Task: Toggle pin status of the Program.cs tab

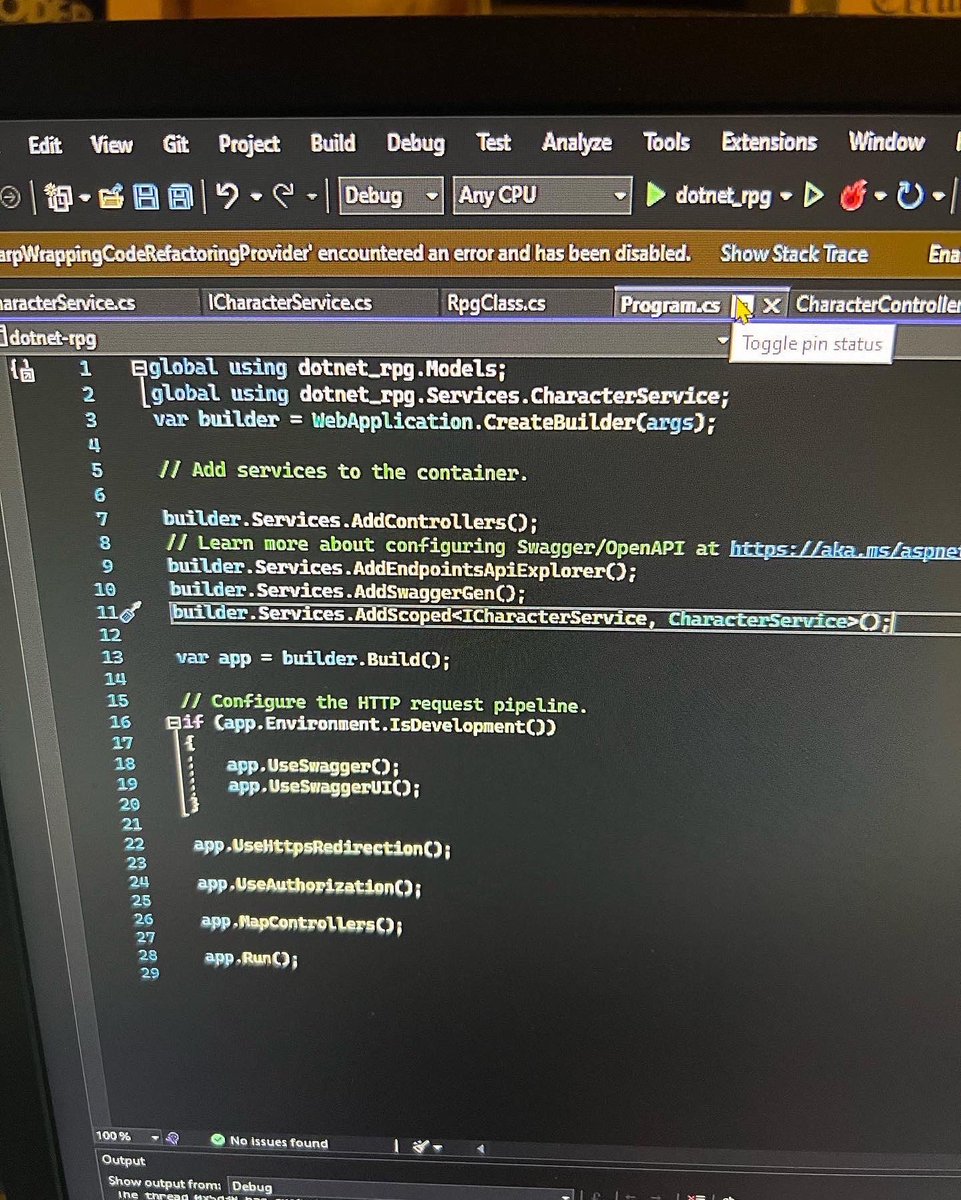Action: point(741,305)
